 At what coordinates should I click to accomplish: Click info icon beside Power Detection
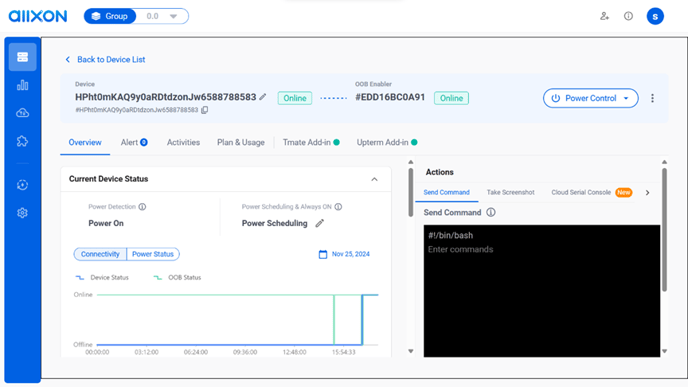pos(142,207)
